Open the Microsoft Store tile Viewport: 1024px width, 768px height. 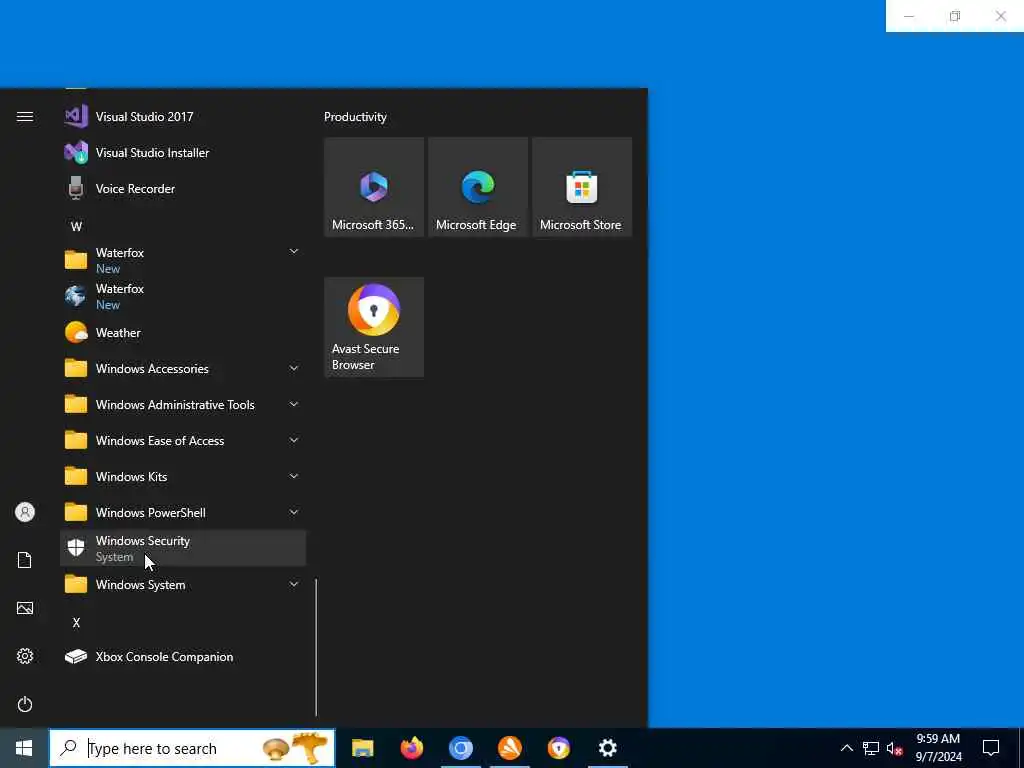pos(581,187)
